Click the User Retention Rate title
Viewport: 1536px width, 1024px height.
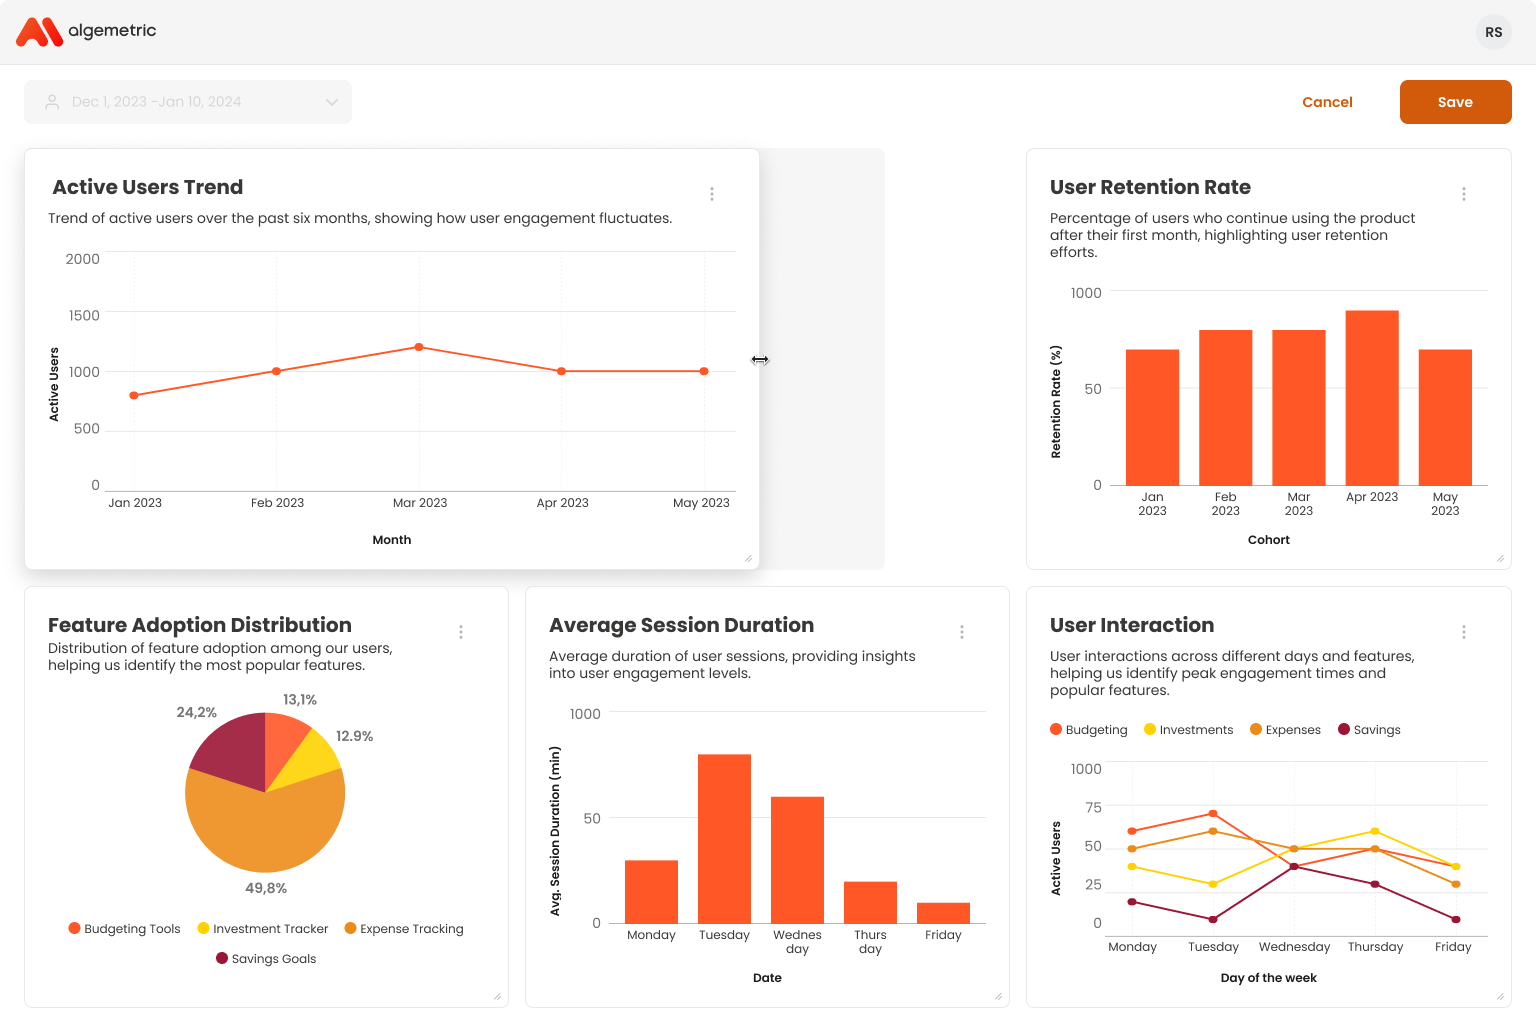click(x=1150, y=187)
